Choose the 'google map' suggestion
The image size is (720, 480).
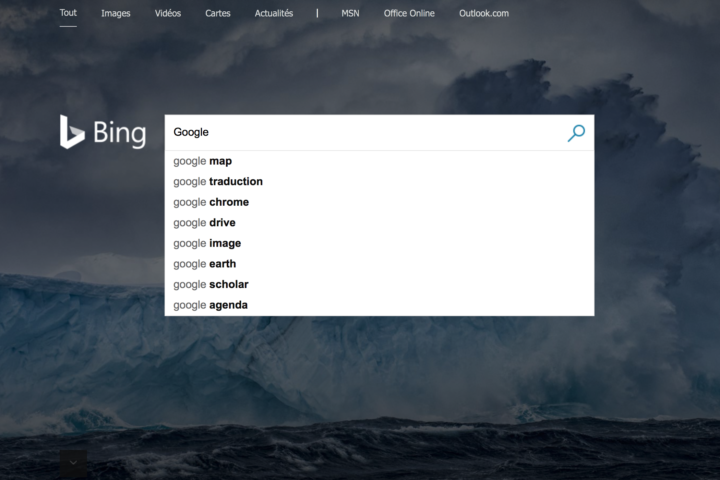pyautogui.click(x=379, y=161)
